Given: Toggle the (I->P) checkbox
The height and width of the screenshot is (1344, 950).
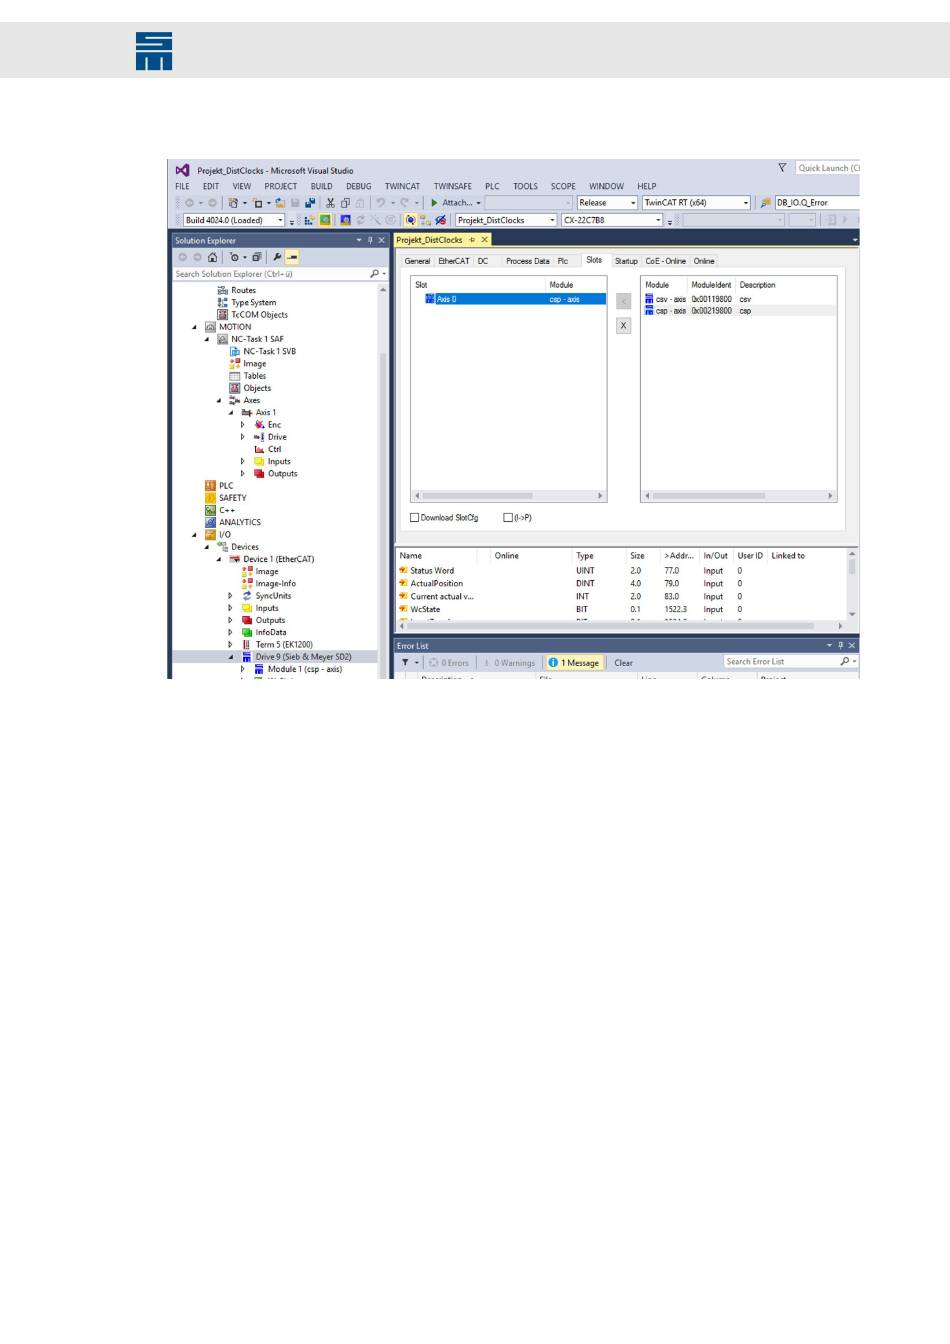Looking at the screenshot, I should pyautogui.click(x=508, y=518).
